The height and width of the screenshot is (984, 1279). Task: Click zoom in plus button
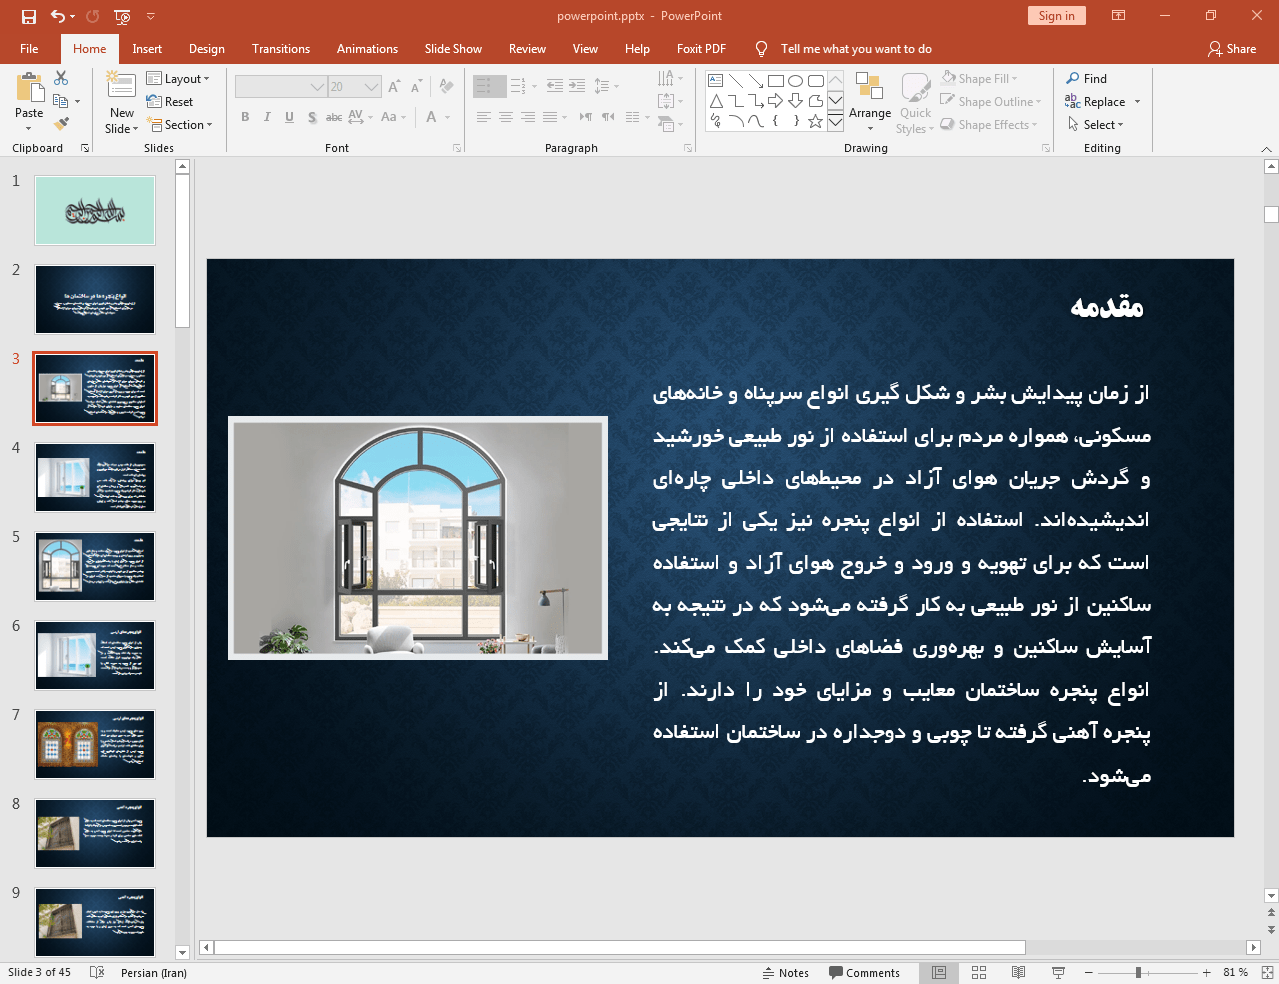[x=1206, y=972]
